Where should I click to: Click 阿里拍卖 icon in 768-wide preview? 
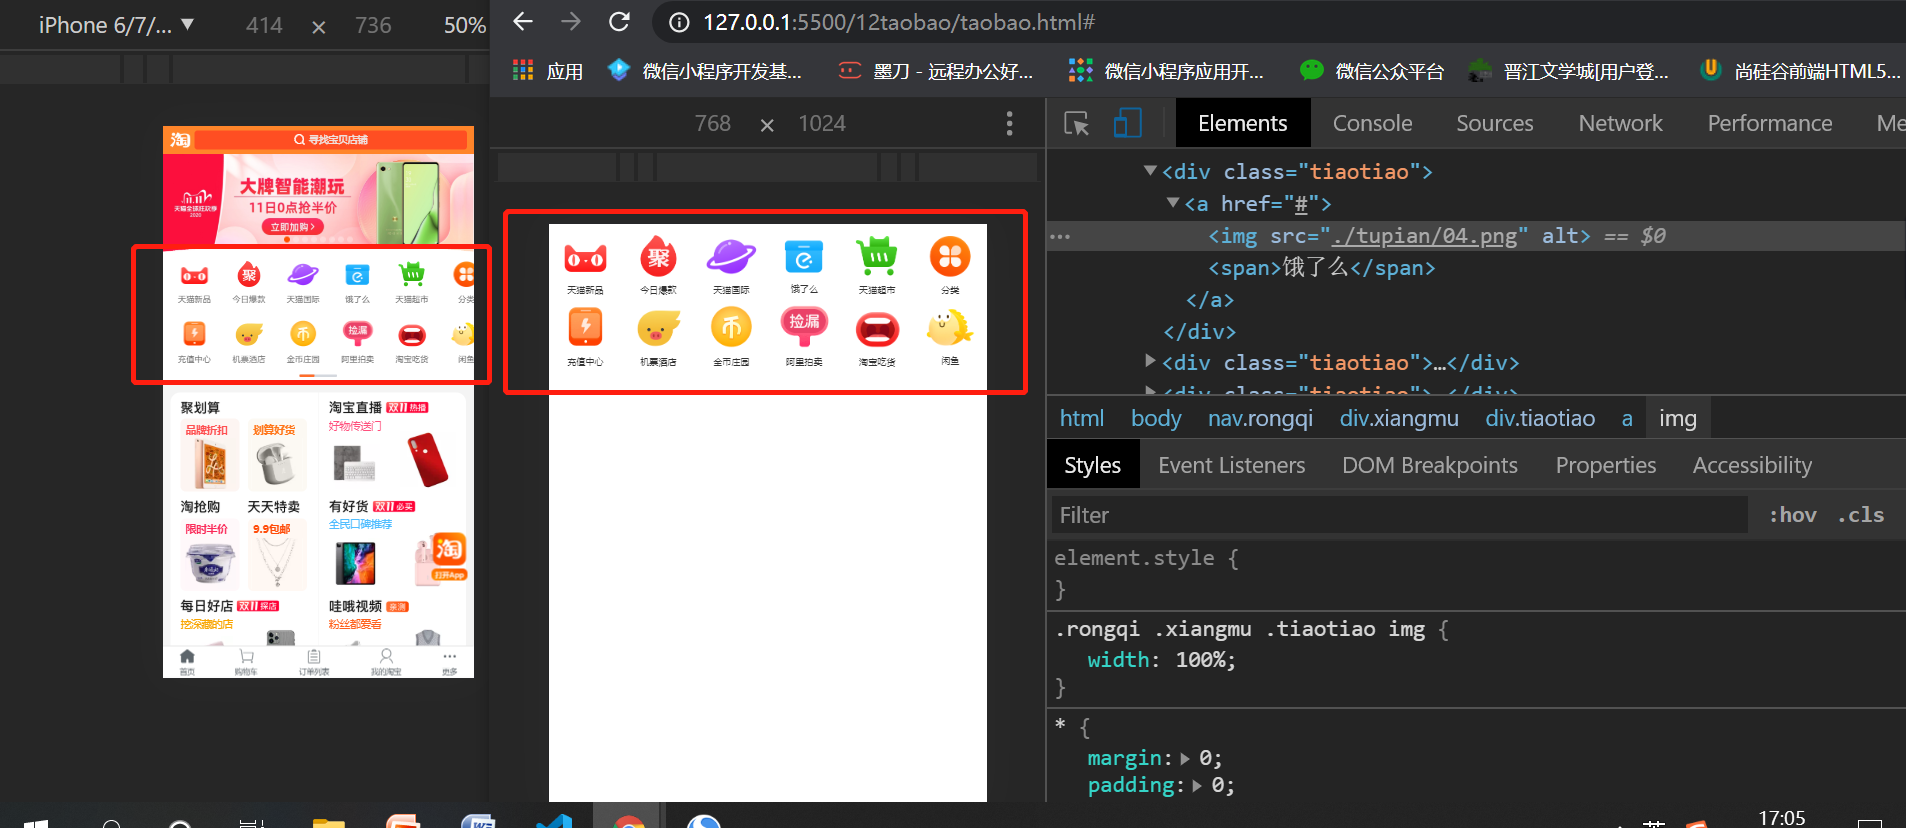pos(804,326)
